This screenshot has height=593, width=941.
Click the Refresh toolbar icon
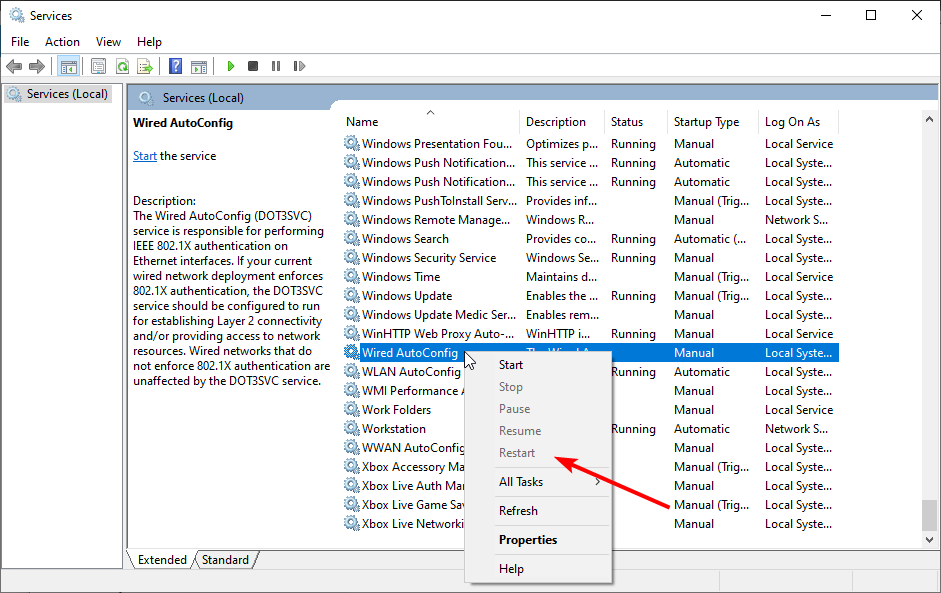122,66
